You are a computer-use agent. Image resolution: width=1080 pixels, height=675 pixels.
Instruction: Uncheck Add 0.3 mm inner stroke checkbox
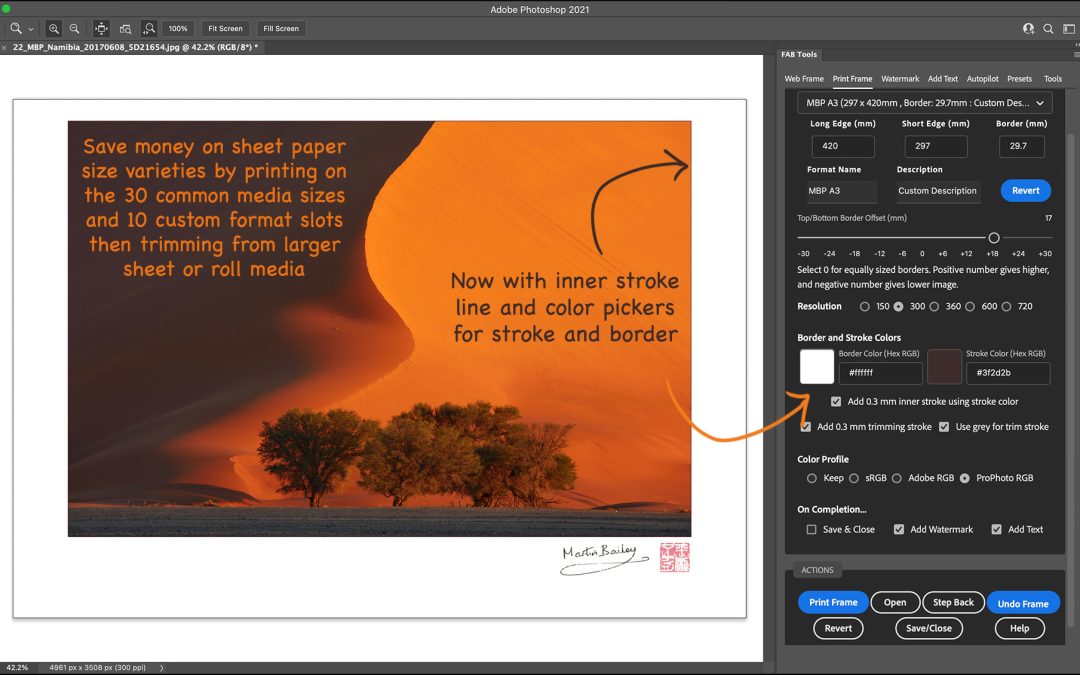836,402
